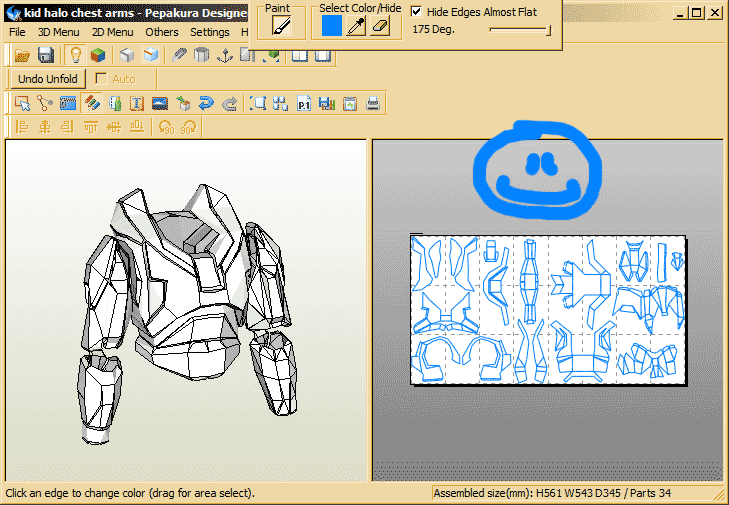Click the fit-to-window frame icon
Viewport: 729px width, 505px height.
tap(258, 103)
